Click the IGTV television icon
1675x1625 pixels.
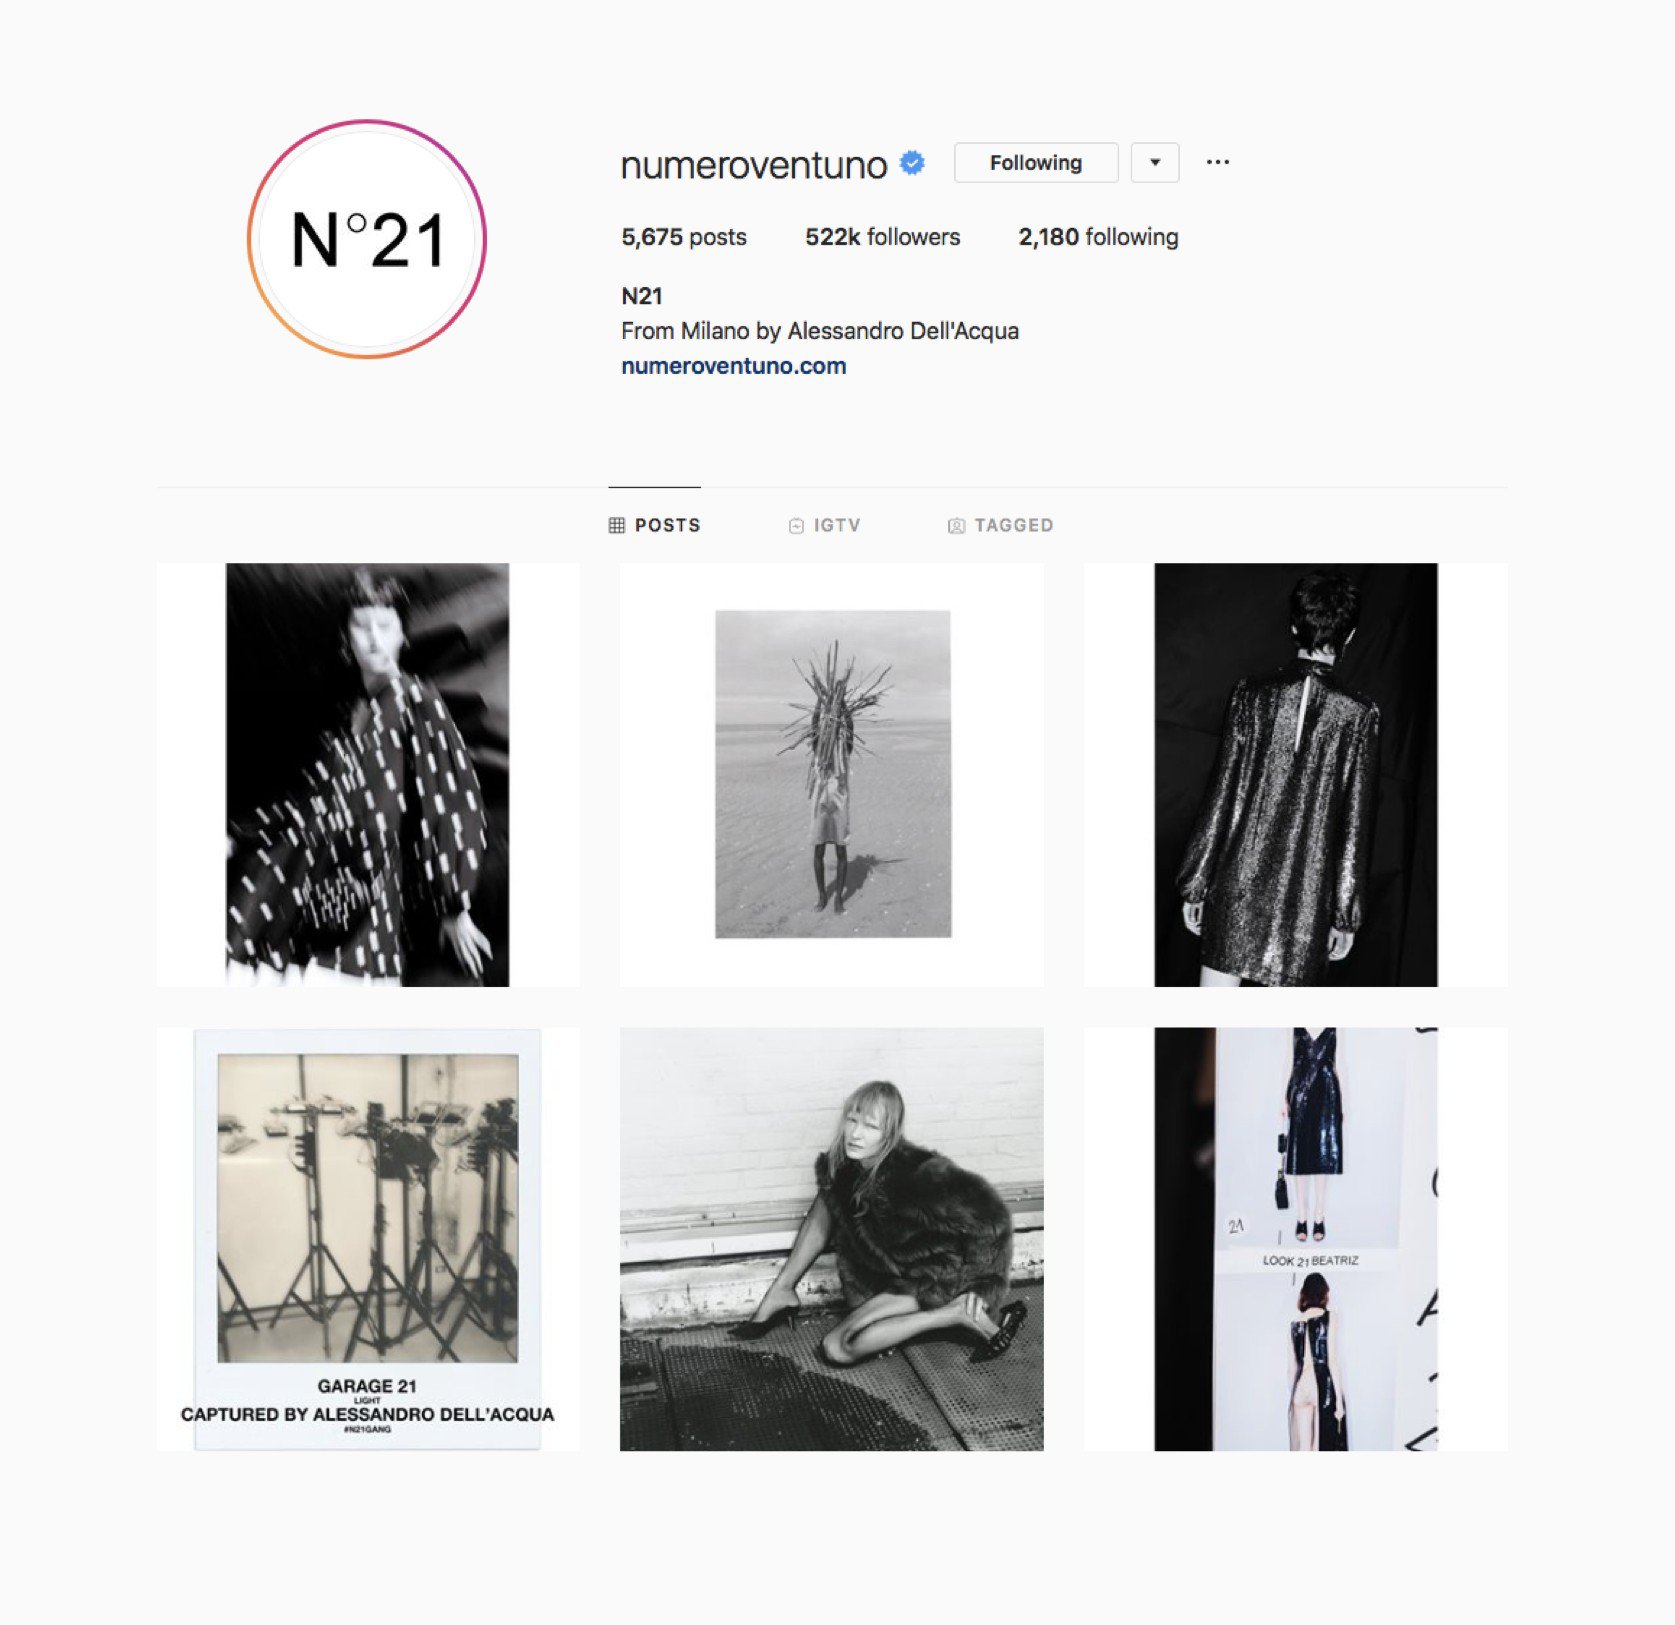796,526
